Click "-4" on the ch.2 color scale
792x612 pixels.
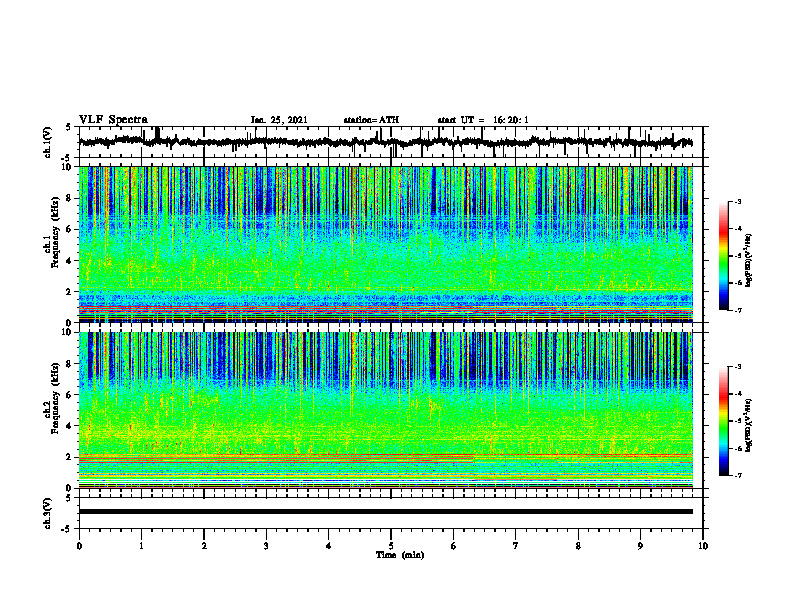(738, 394)
